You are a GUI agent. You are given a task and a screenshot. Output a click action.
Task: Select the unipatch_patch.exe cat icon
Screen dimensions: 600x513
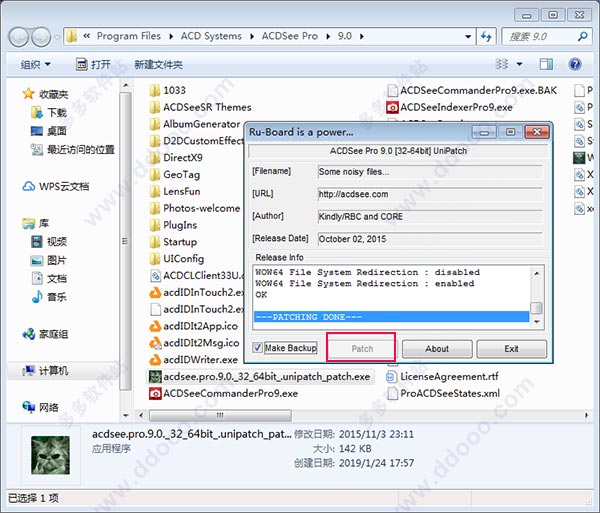tap(155, 377)
